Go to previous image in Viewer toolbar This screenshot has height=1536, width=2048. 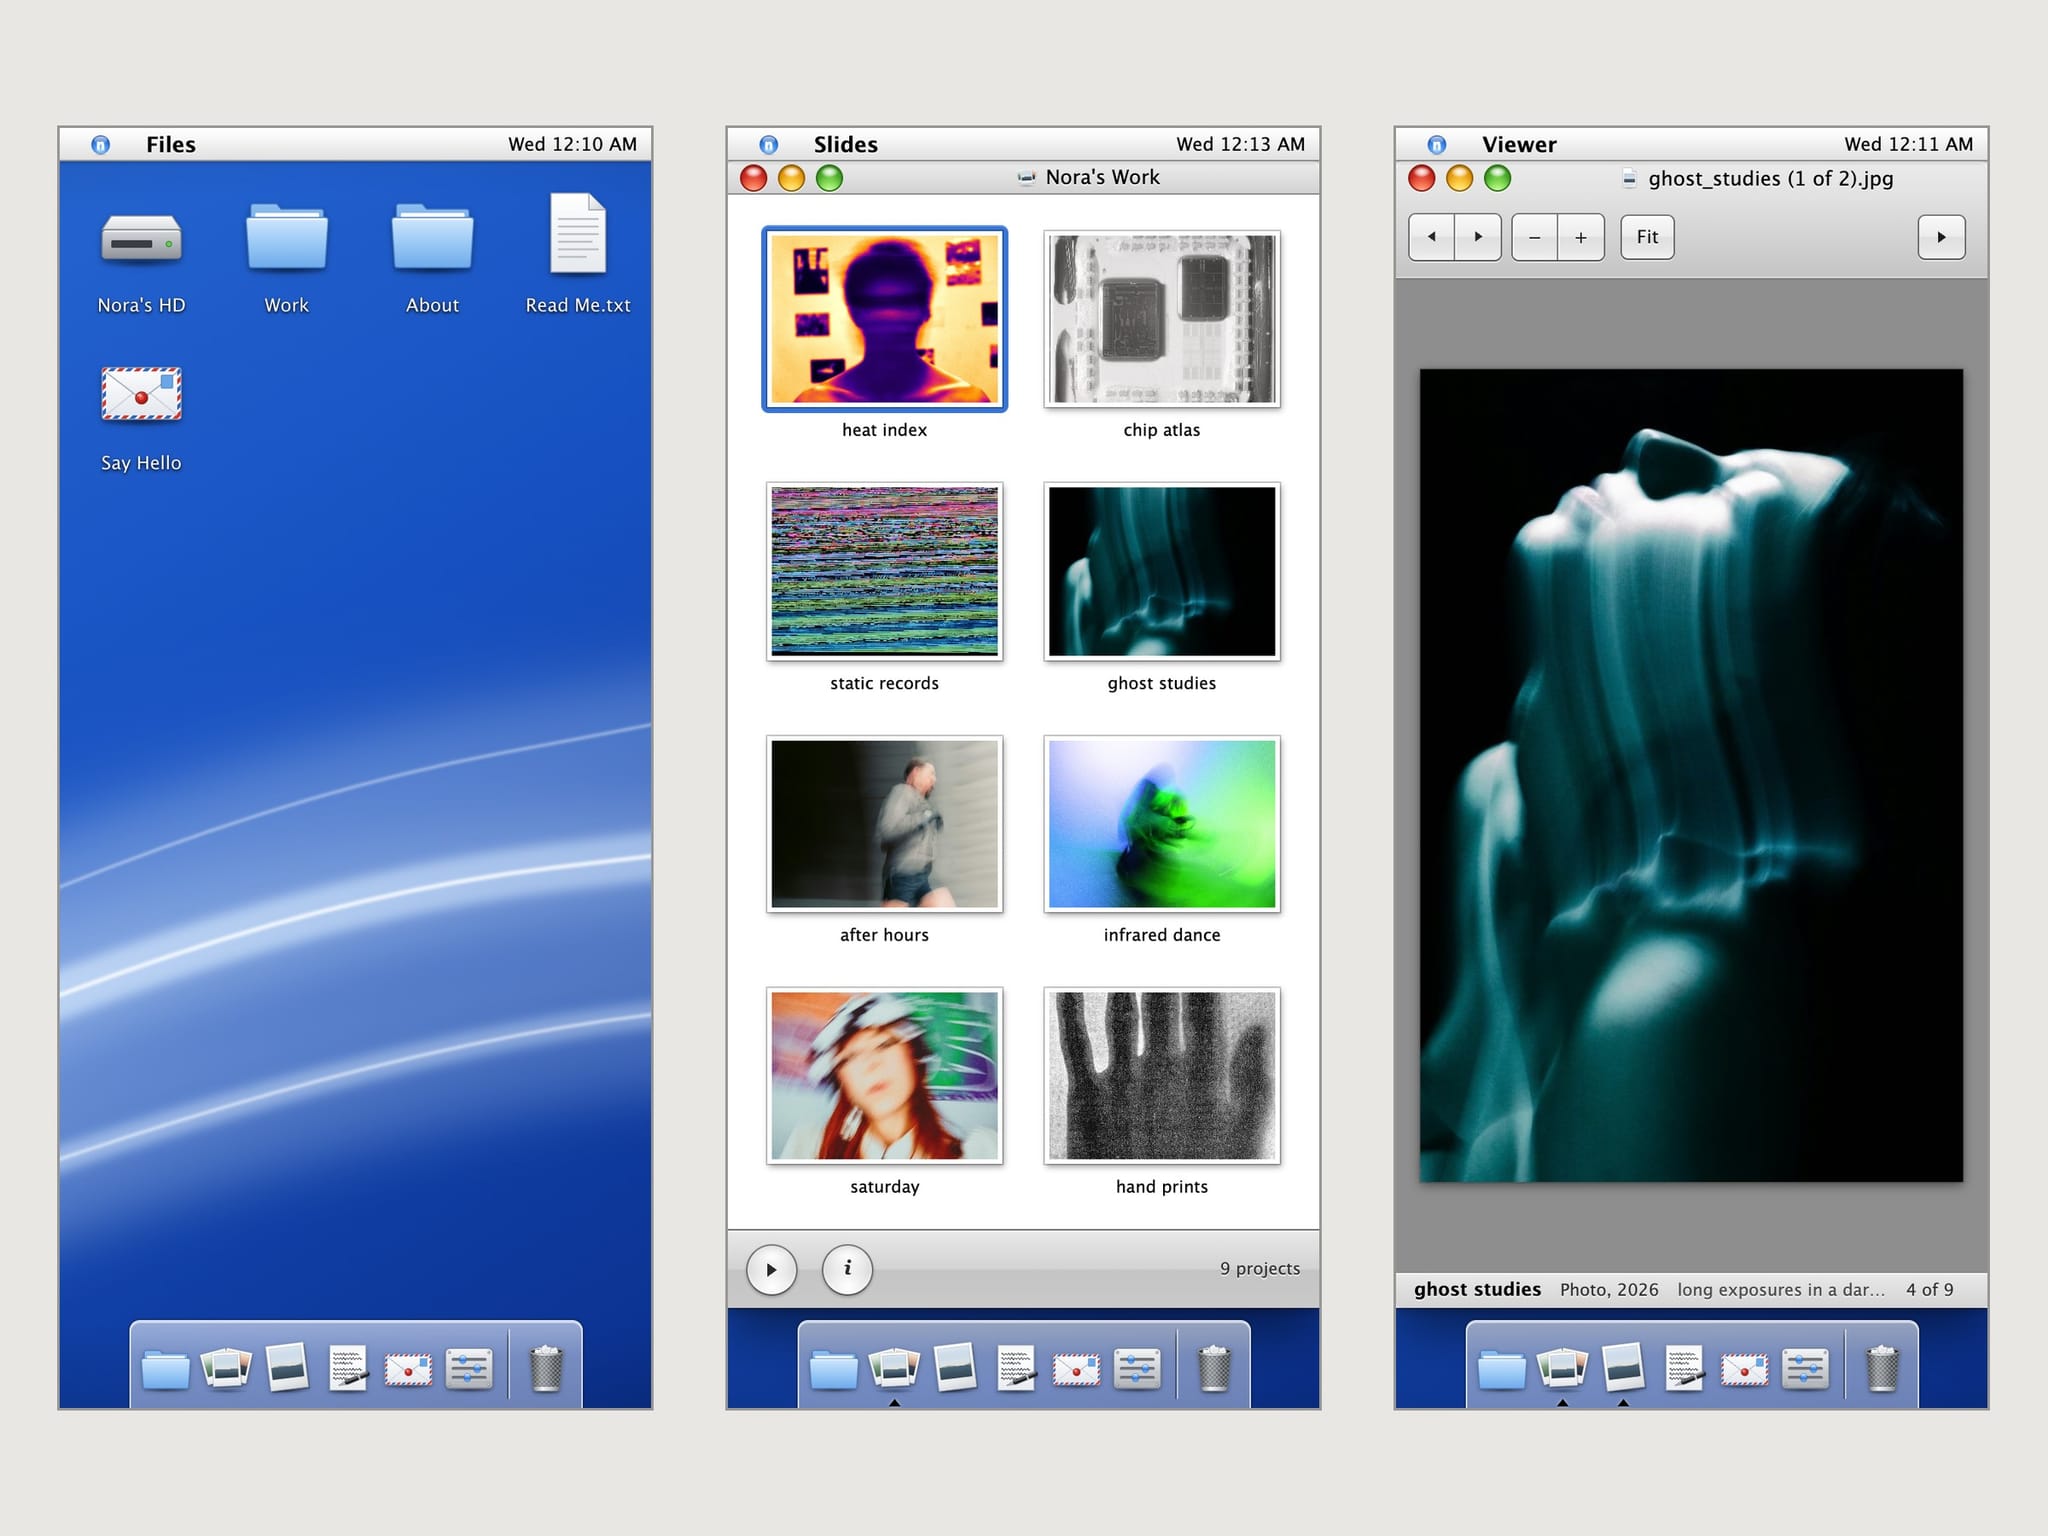pyautogui.click(x=1432, y=237)
